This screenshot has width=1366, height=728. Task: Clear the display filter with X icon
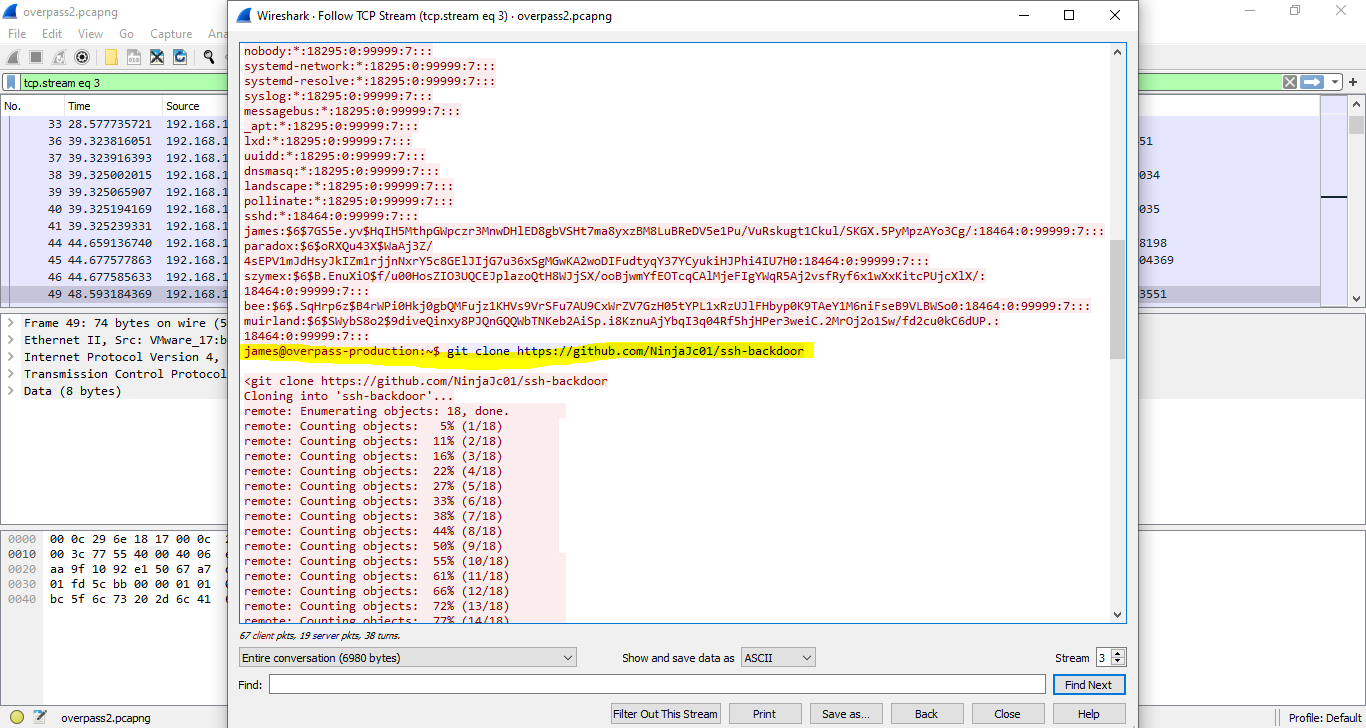(1290, 82)
